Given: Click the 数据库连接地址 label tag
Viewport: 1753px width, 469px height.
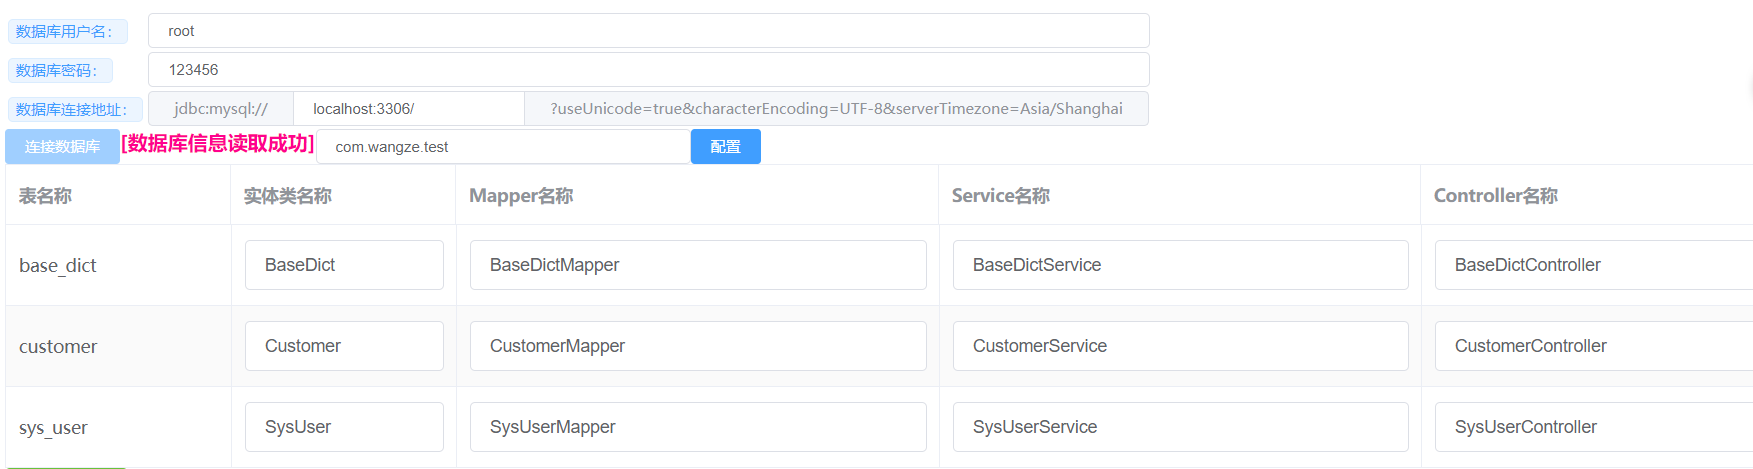Looking at the screenshot, I should (75, 110).
